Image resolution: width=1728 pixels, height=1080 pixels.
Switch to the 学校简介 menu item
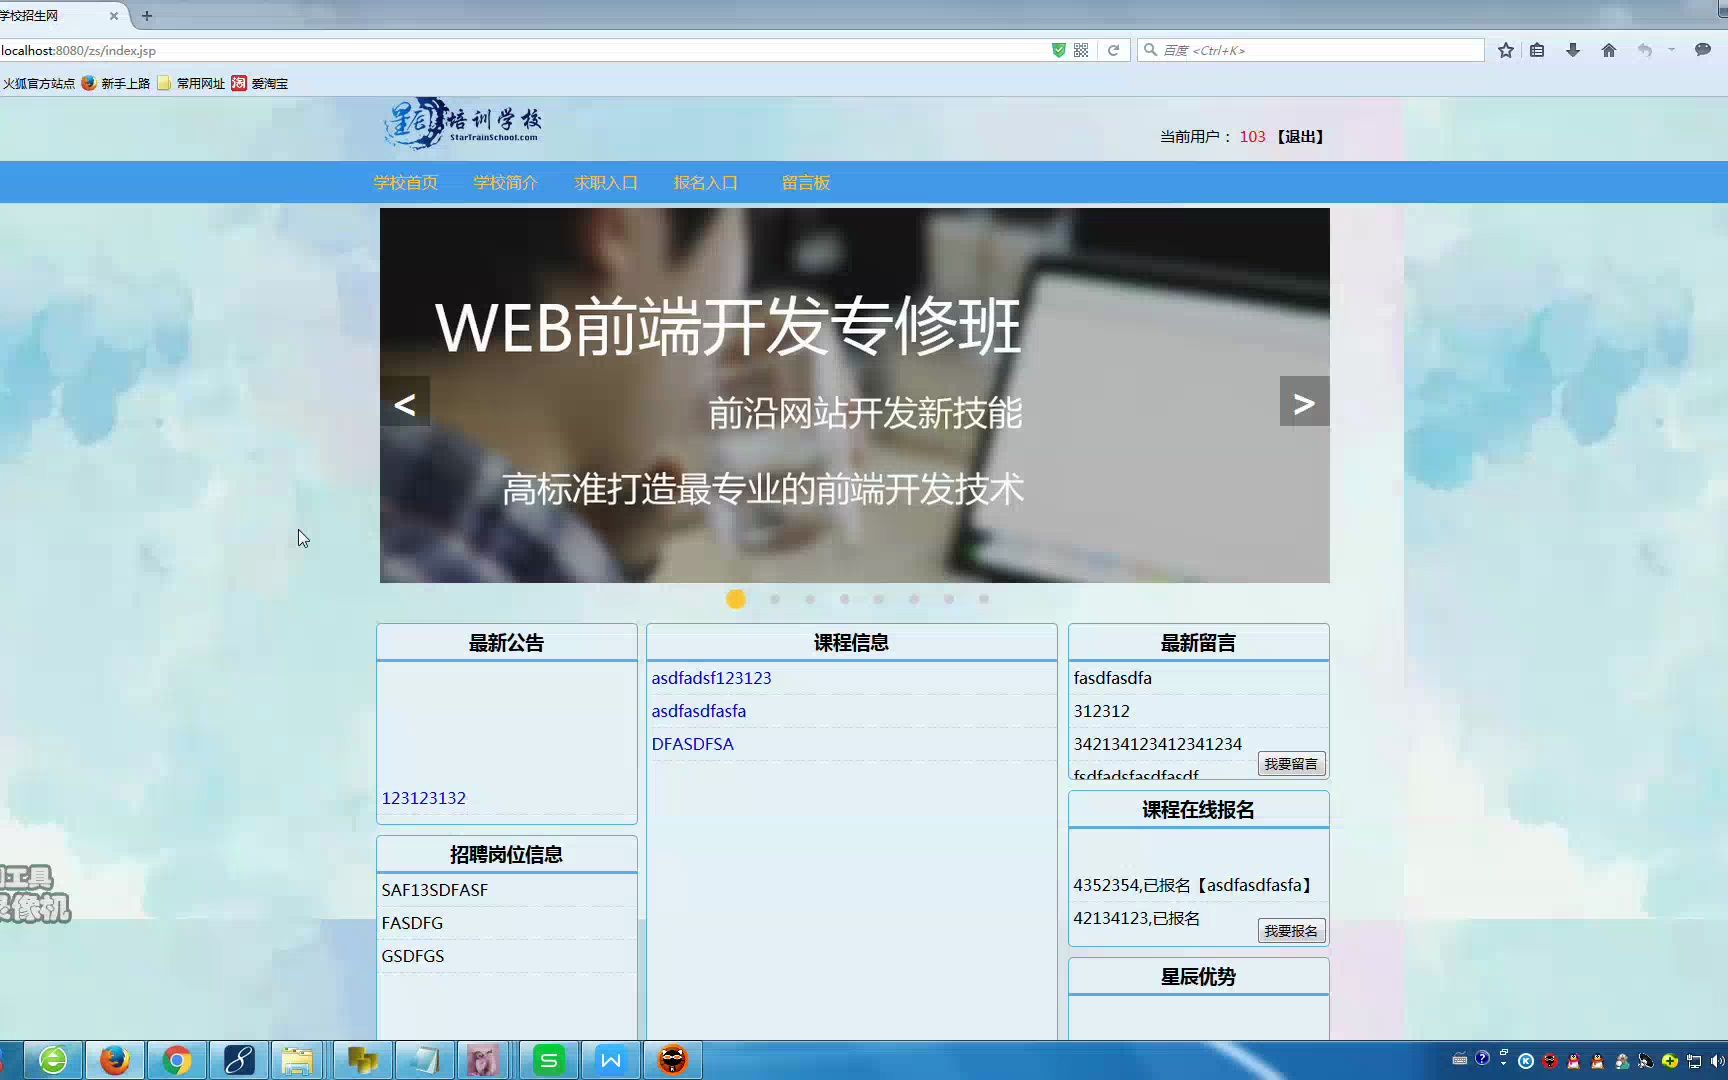pos(505,182)
